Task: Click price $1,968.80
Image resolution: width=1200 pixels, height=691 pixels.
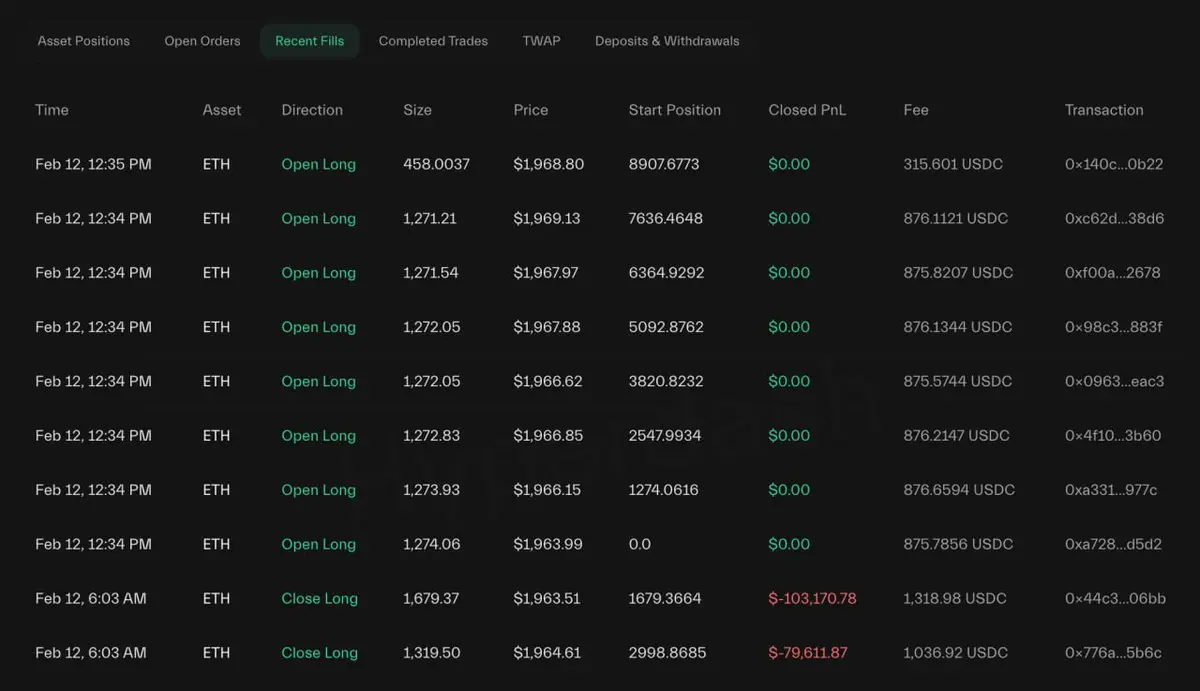Action: [548, 164]
